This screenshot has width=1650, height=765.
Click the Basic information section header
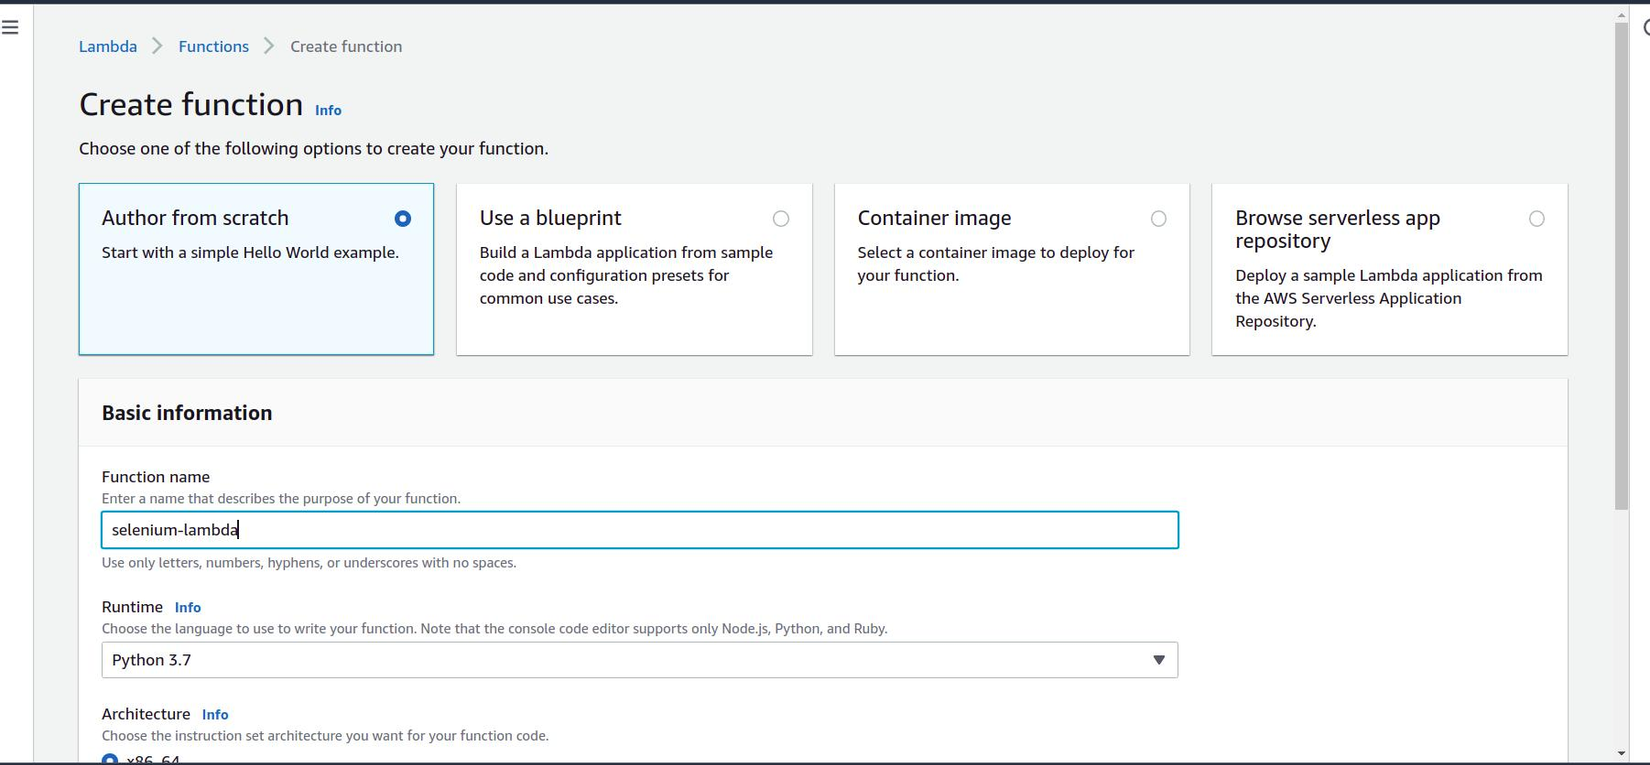187,413
